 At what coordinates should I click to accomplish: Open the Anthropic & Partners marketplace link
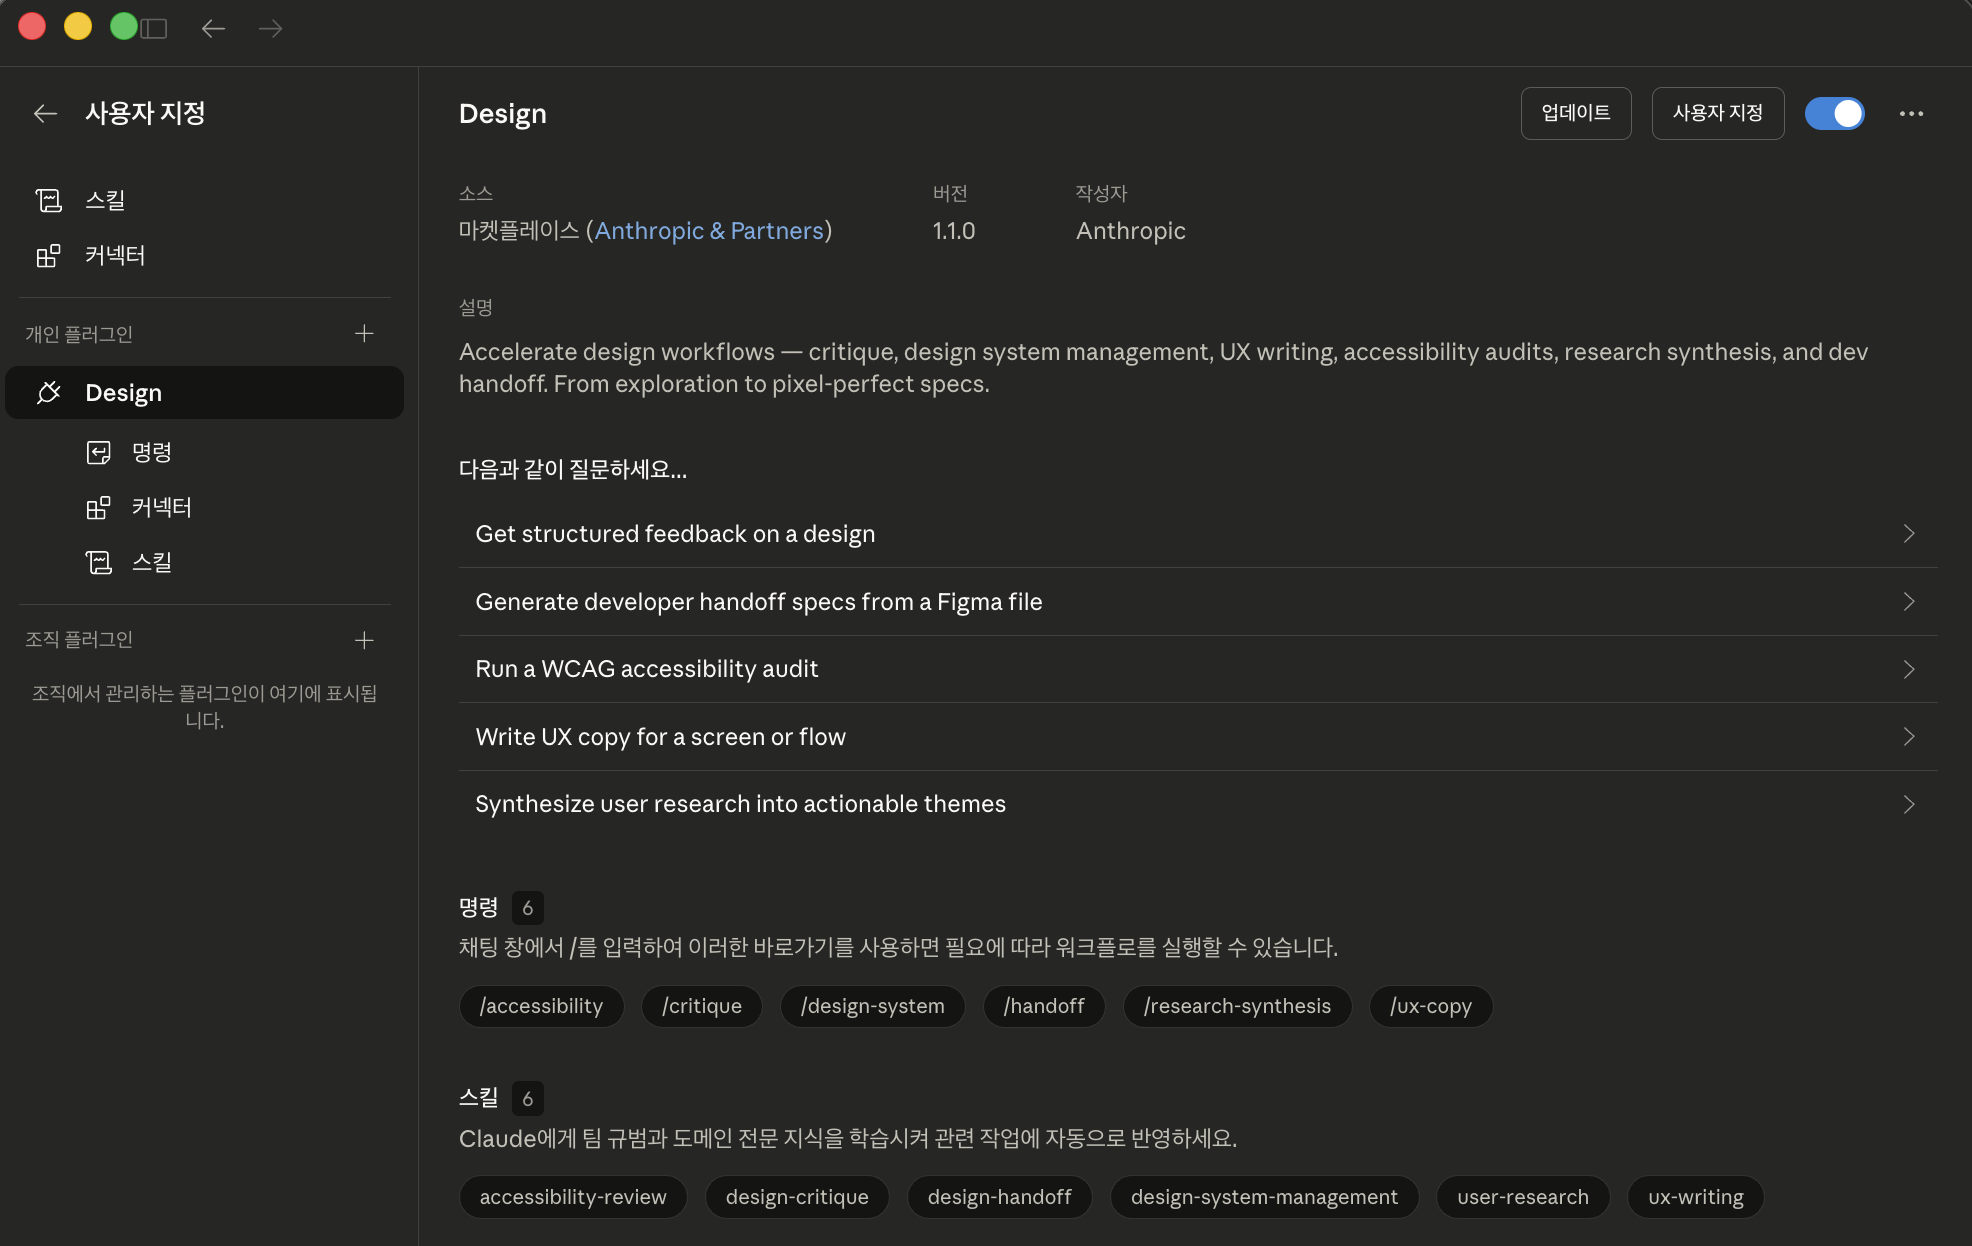709,231
